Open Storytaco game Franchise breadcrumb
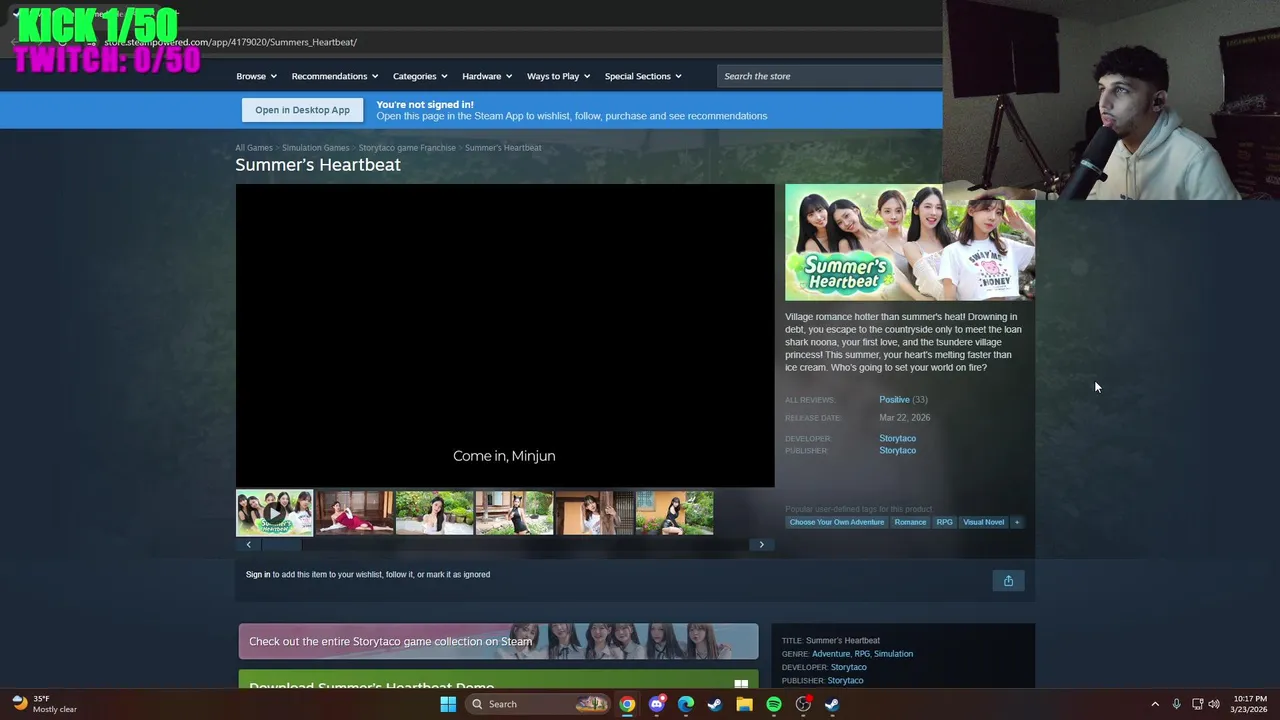This screenshot has width=1280, height=720. coord(407,148)
